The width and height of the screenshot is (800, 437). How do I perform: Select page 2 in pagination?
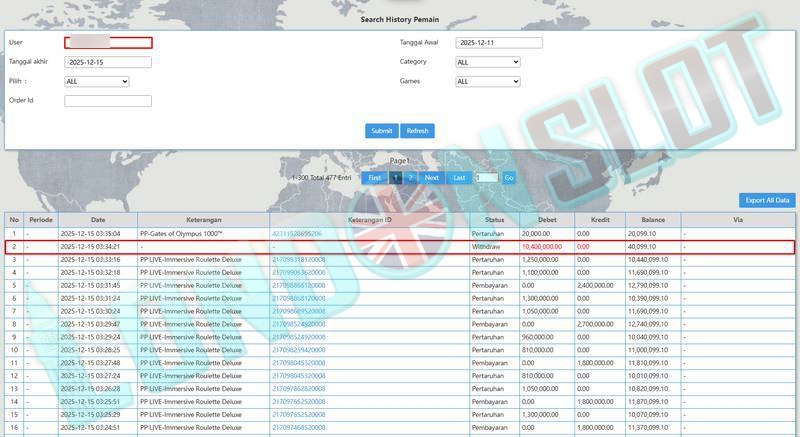[410, 178]
